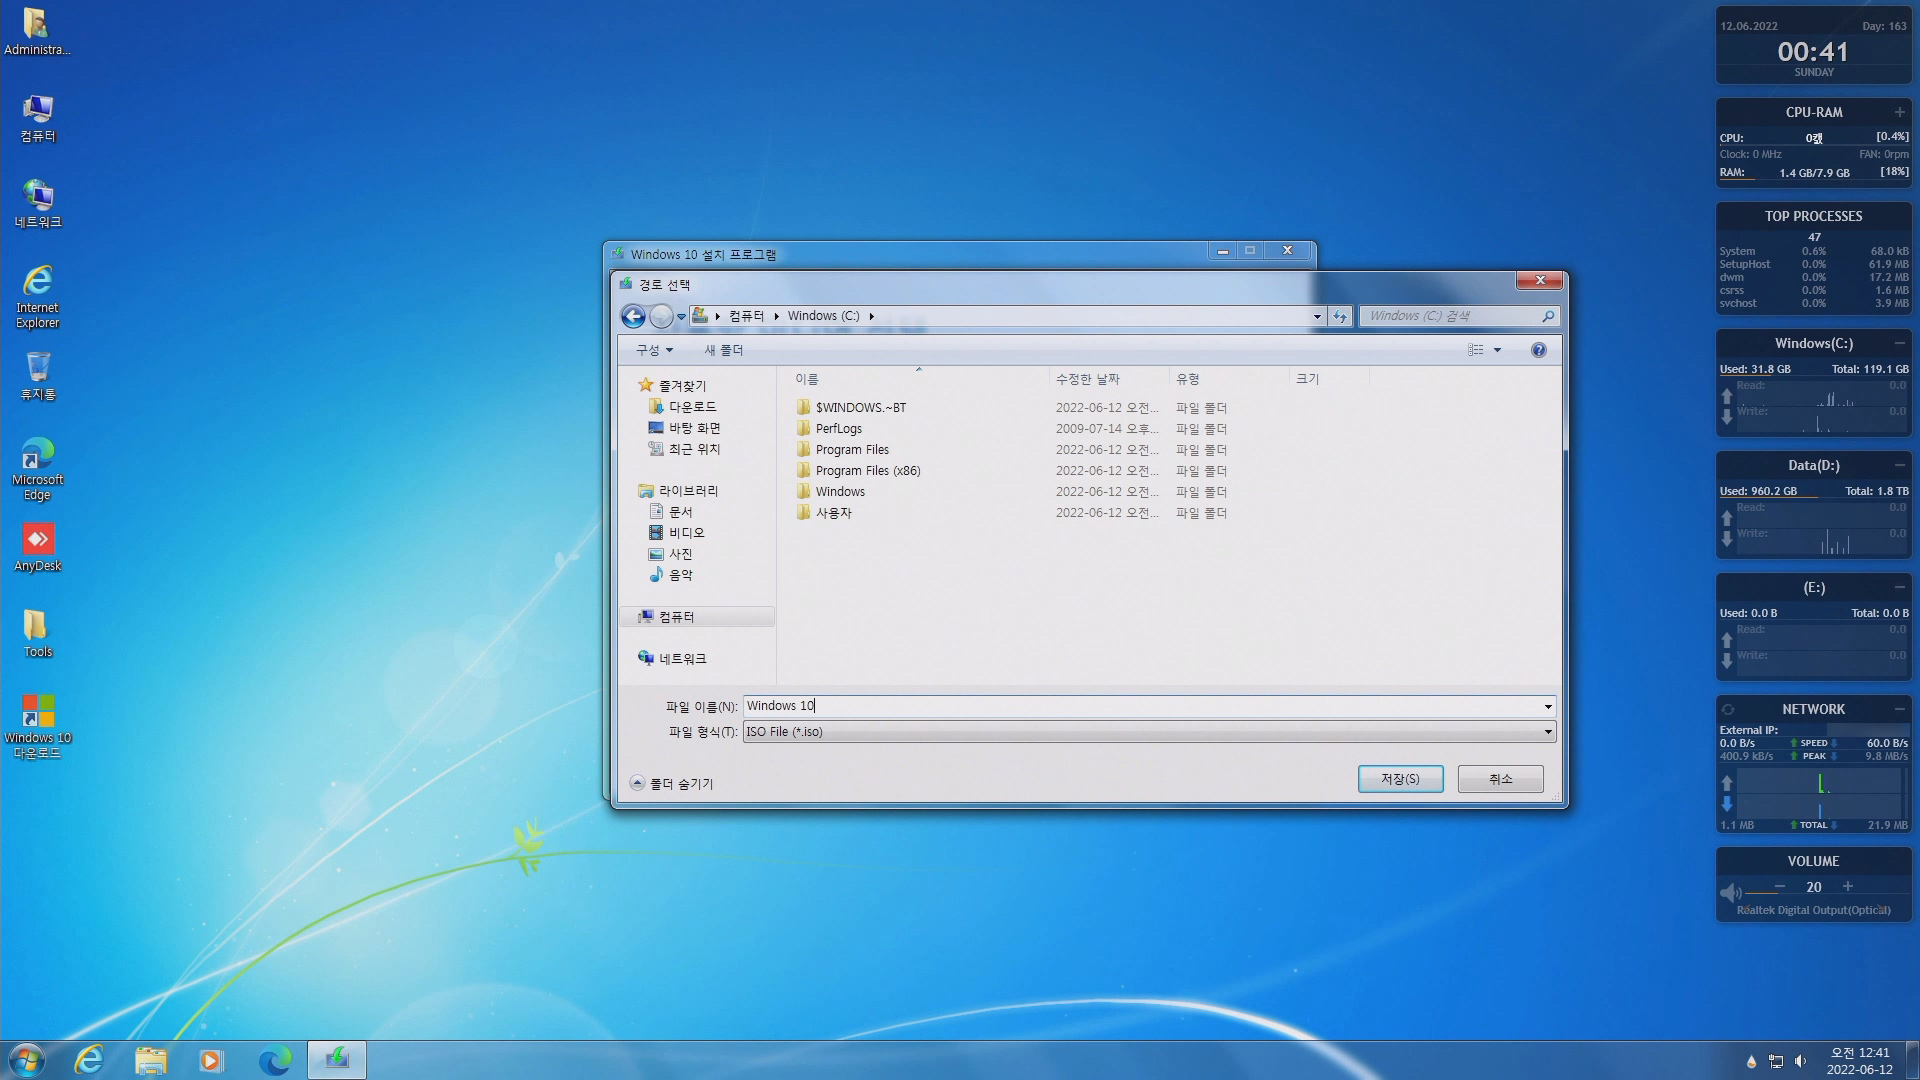Click 컴퓨터 in the address breadcrumb
The image size is (1920, 1080).
tap(746, 316)
